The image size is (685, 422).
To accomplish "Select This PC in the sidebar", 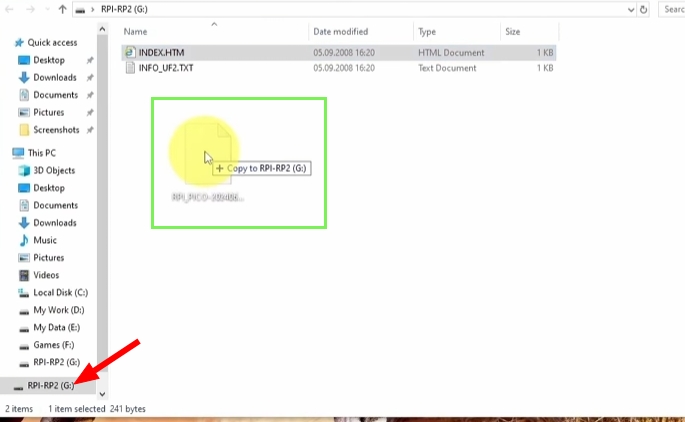I will (41, 153).
